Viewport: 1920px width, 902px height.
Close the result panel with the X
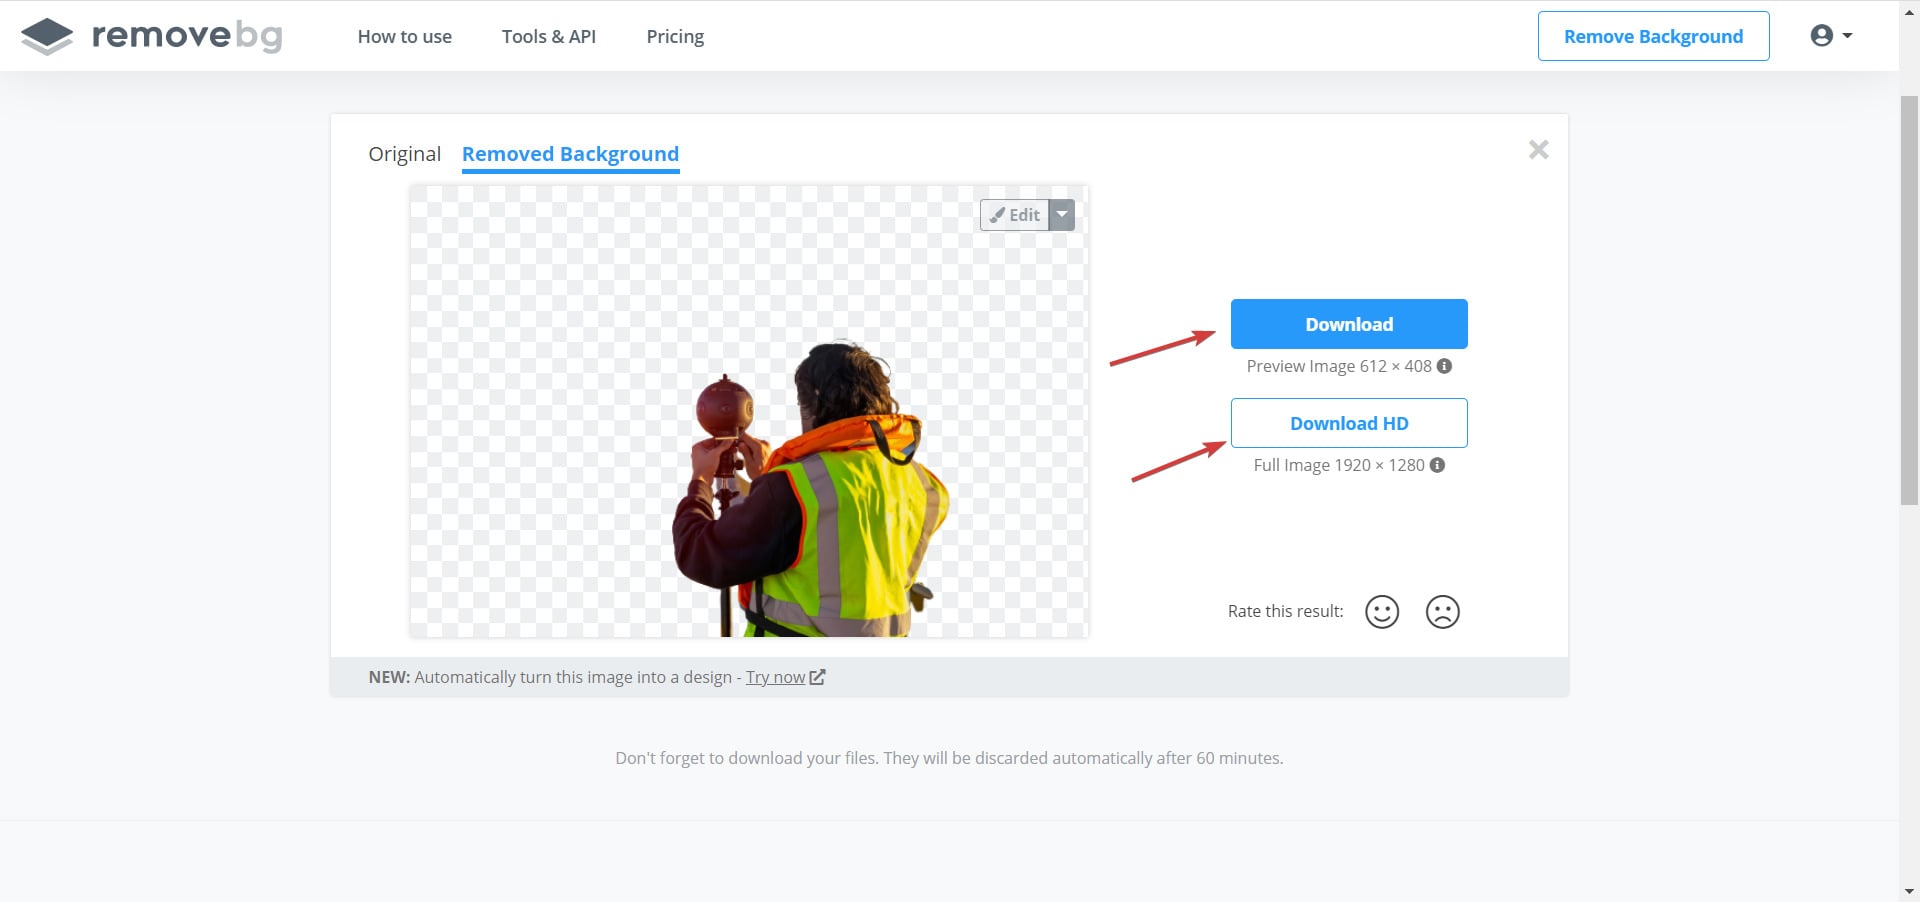pyautogui.click(x=1538, y=150)
